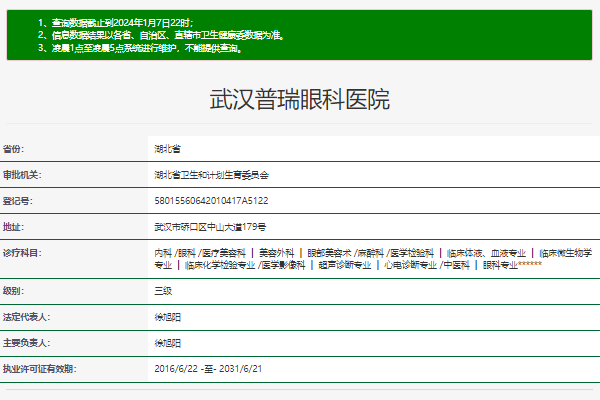600x400 pixels.
Task: Select validity period 2016/6/22 -至- 2031/6/21
Action: [208, 369]
